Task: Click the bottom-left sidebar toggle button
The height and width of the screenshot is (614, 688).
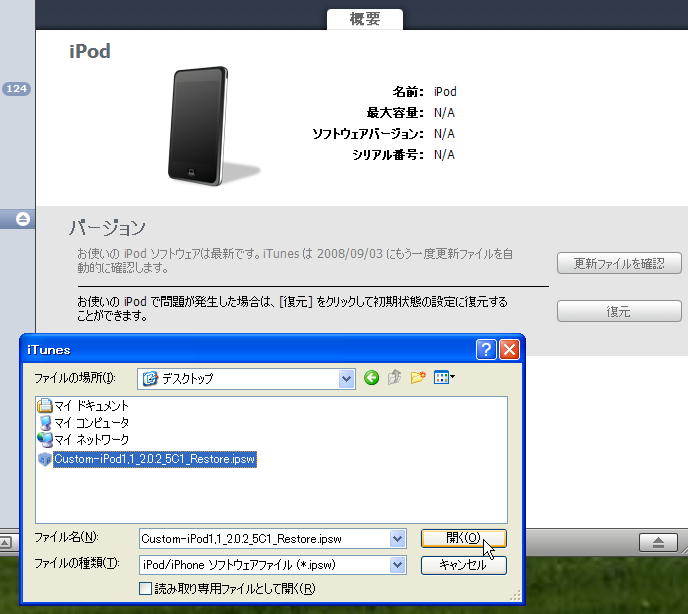Action: 5,543
